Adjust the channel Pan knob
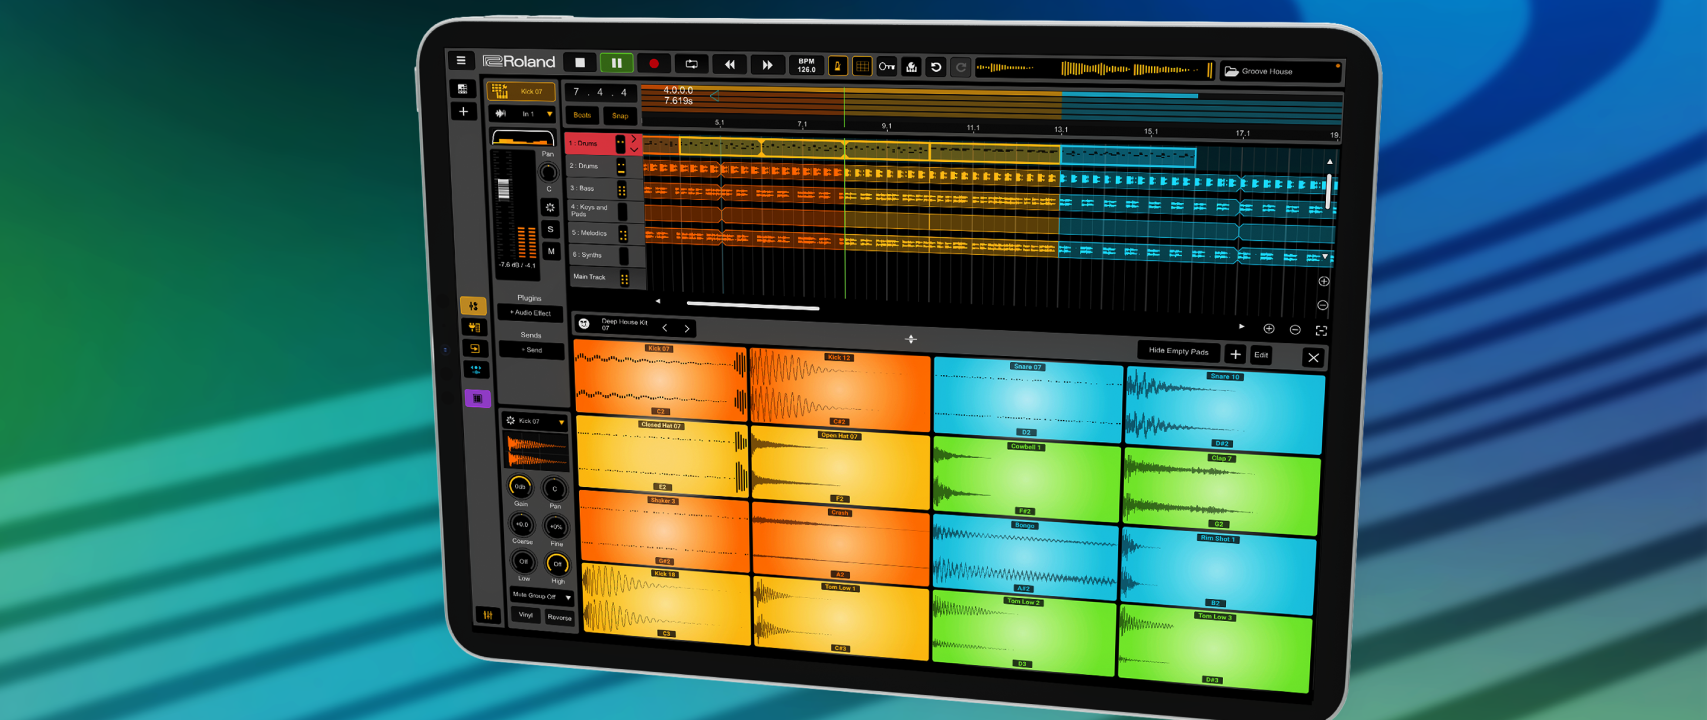 tap(548, 173)
